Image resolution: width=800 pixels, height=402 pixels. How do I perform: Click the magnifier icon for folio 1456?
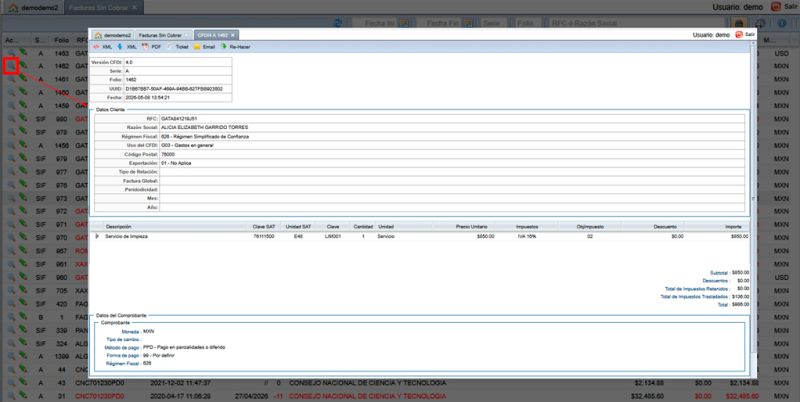coord(11,145)
